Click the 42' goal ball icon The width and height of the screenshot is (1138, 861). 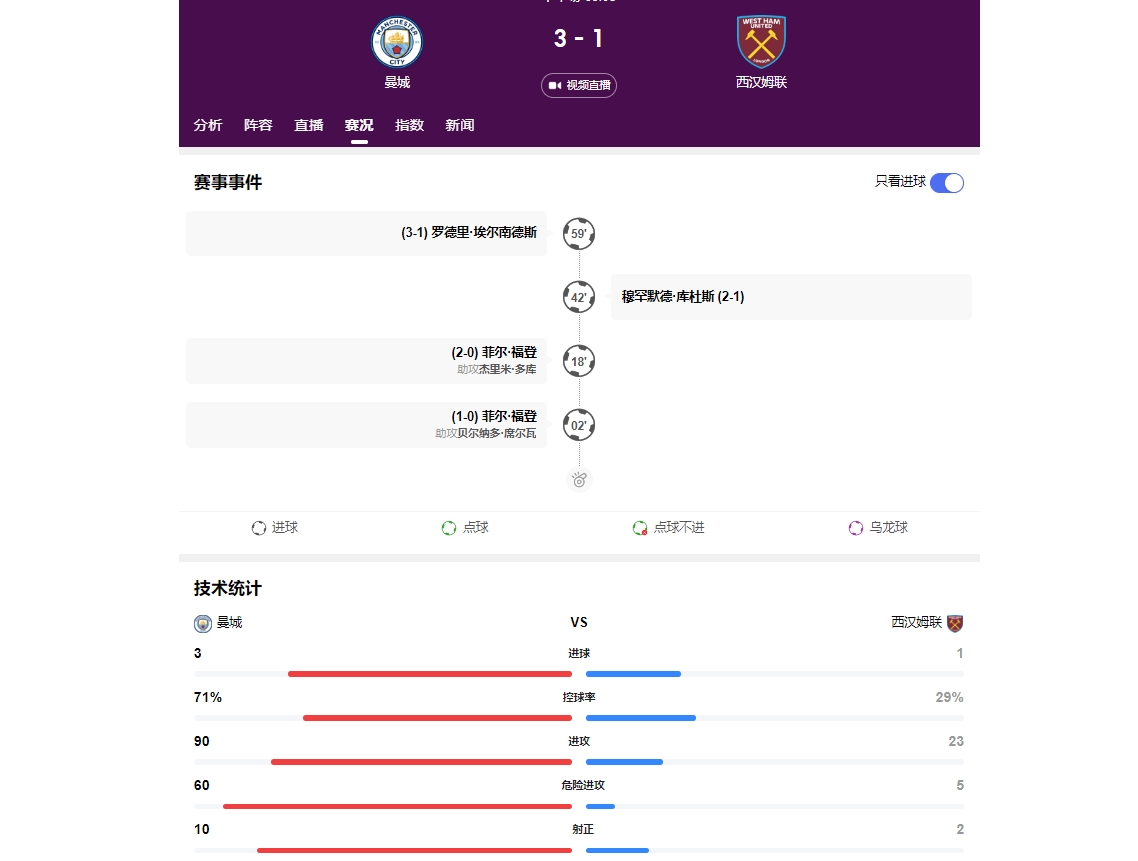579,297
